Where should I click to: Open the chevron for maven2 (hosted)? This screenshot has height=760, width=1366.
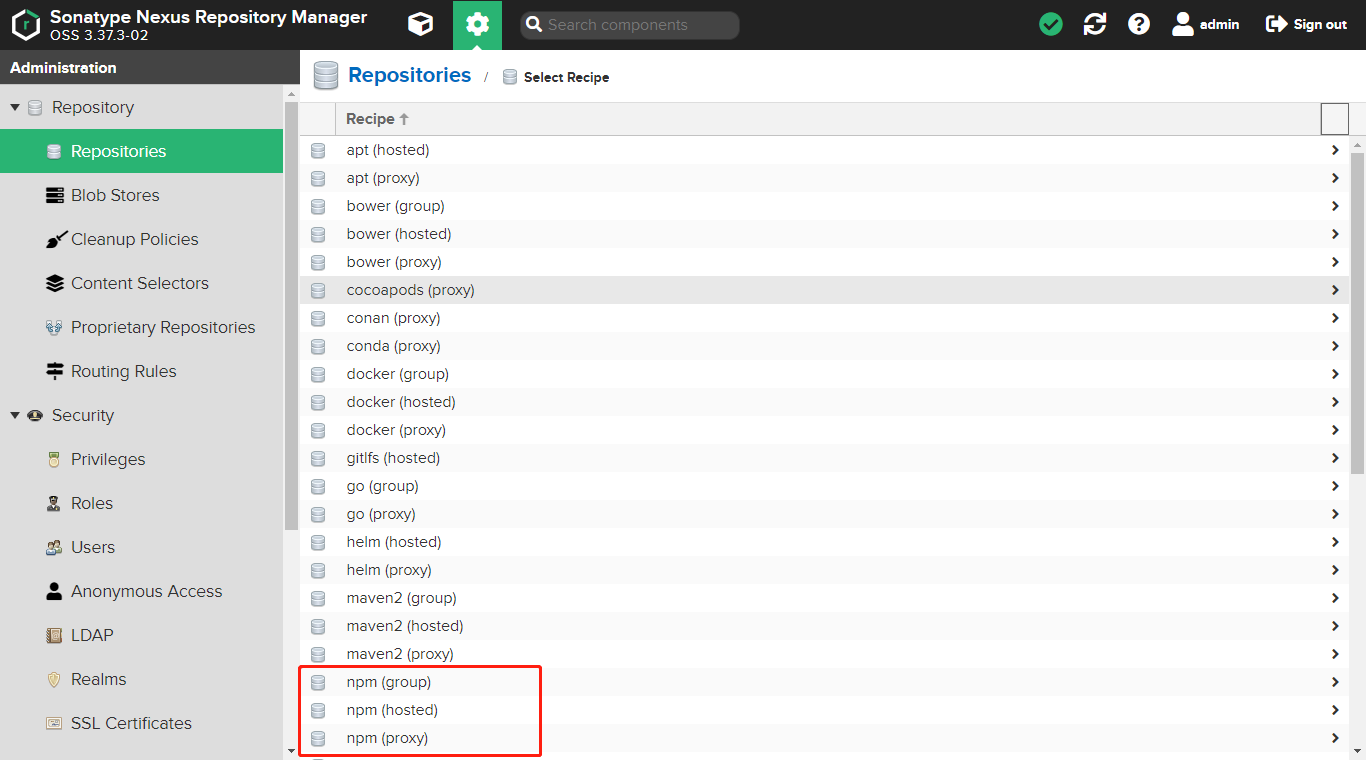point(1335,626)
